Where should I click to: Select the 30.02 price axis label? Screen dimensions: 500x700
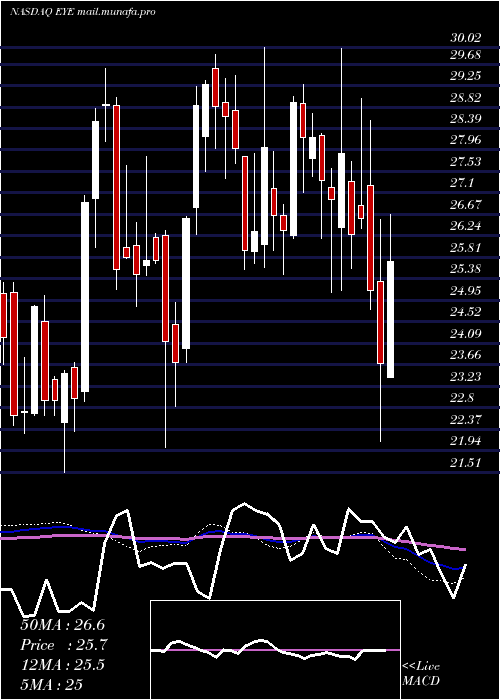[466, 38]
